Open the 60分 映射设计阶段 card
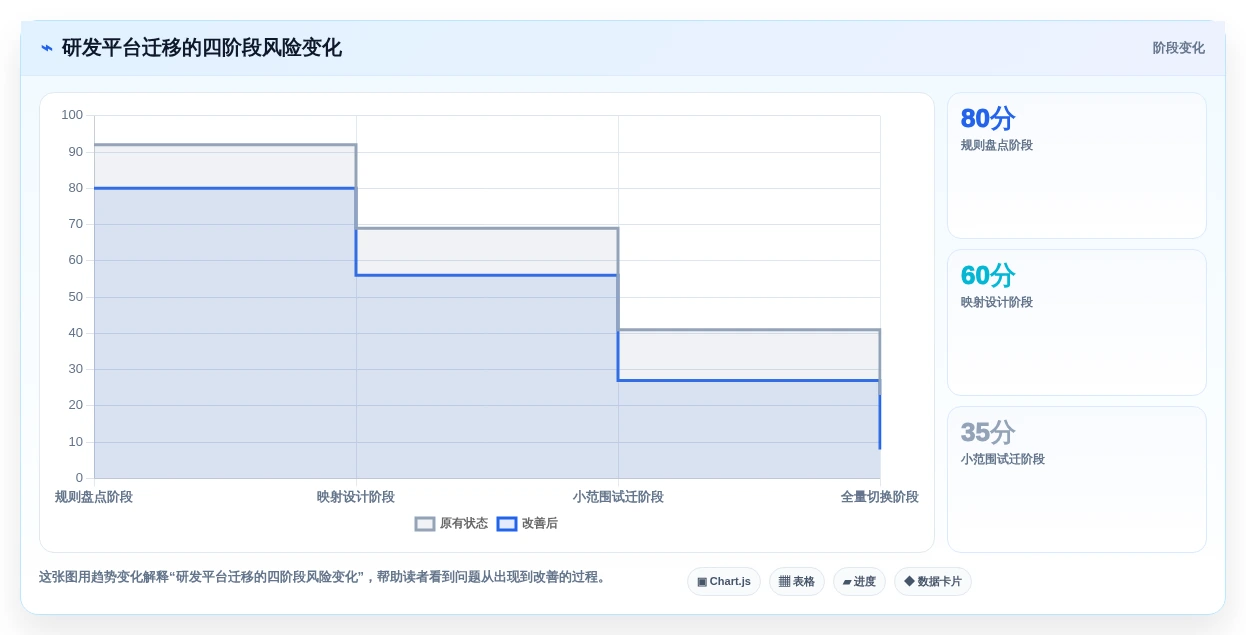This screenshot has width=1246, height=635. click(1077, 322)
